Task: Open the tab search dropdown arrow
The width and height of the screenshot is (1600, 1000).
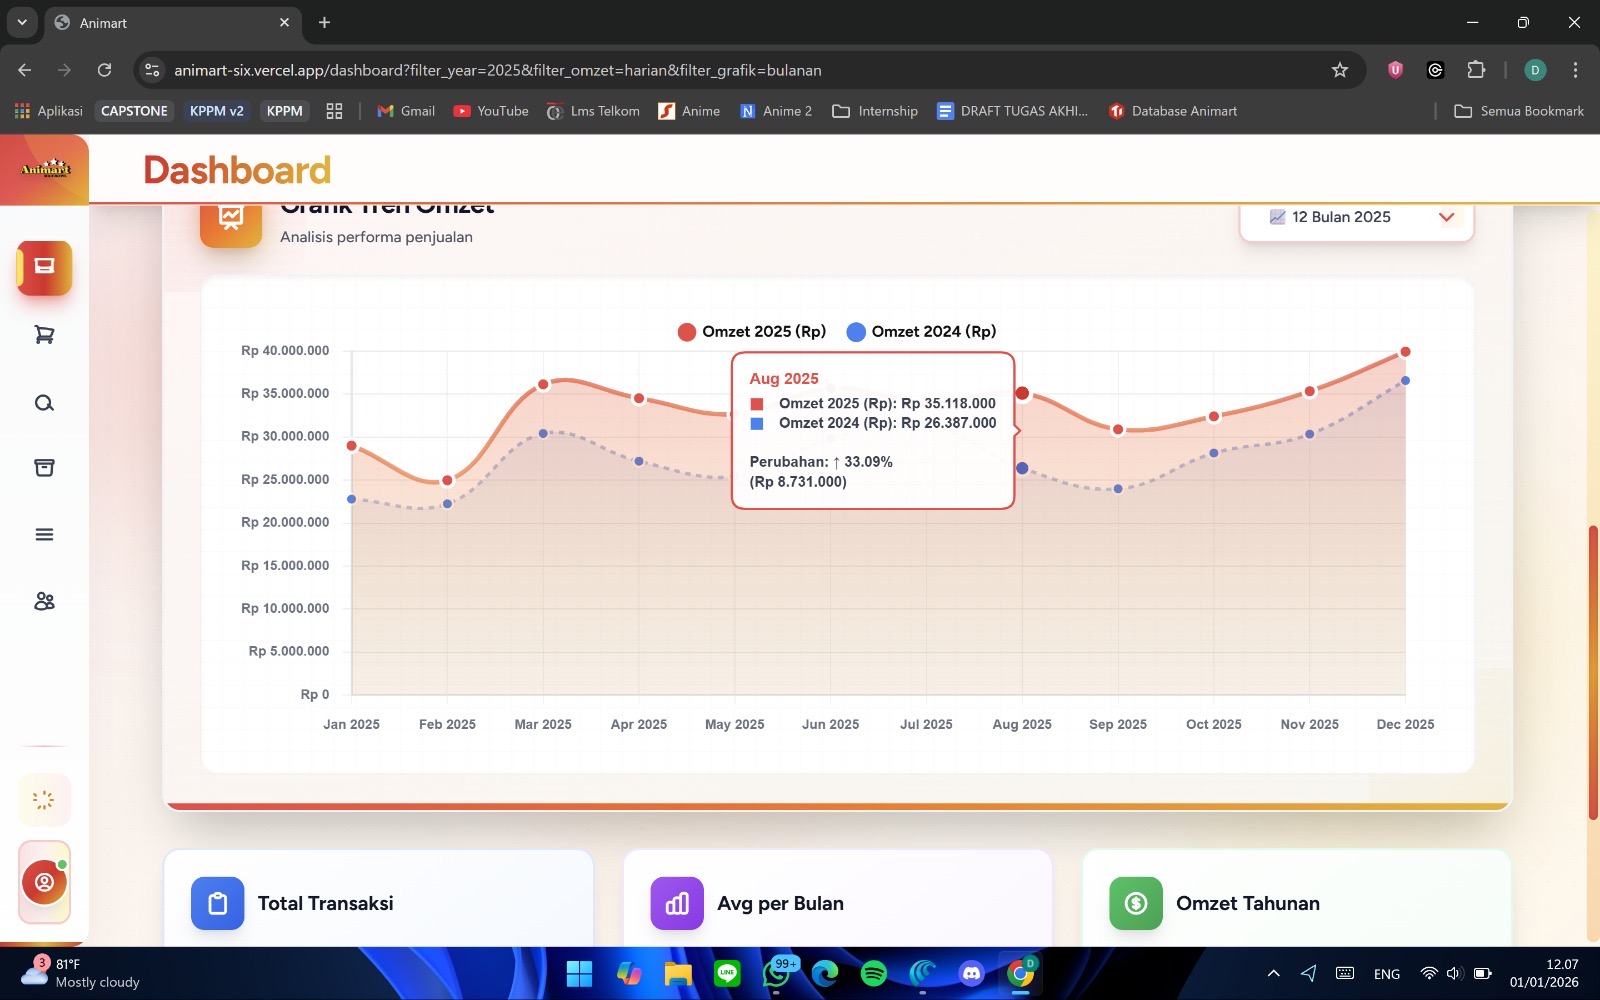Action: (x=22, y=22)
